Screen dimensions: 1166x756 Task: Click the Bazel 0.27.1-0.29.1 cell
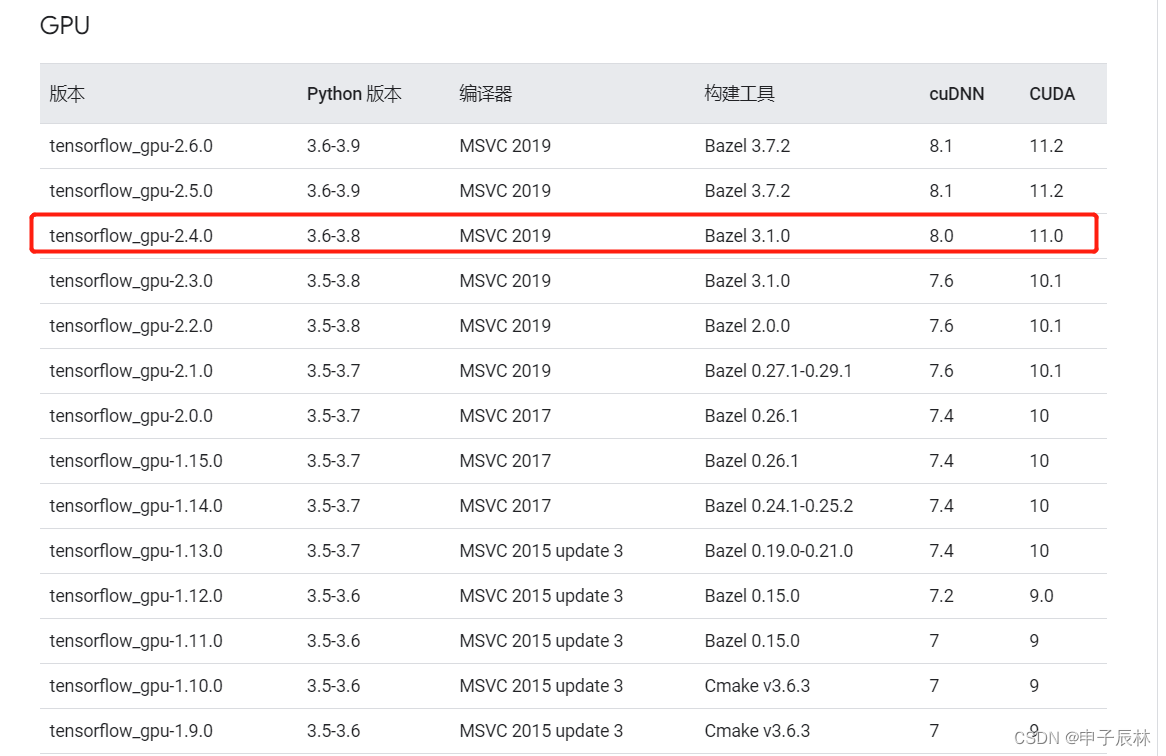click(x=778, y=371)
